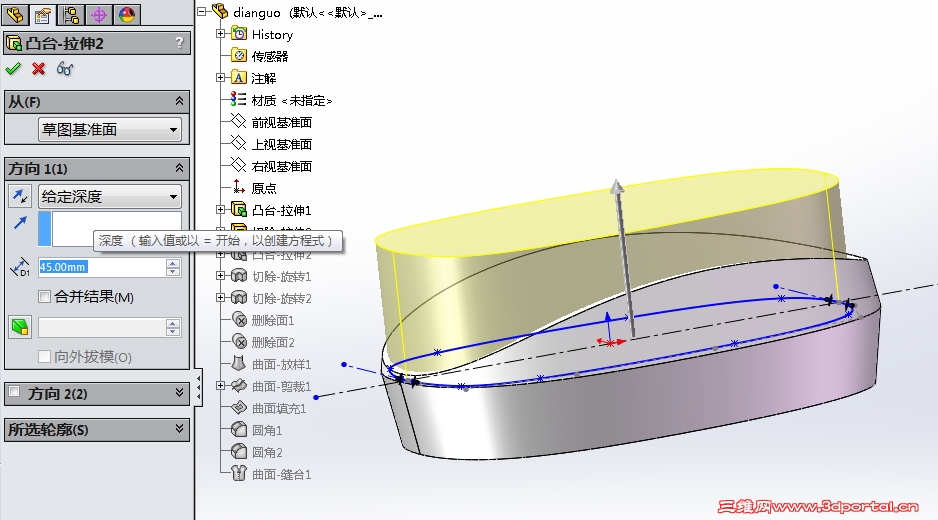Open help for 凸台-拉伸2 feature
Image resolution: width=938 pixels, height=520 pixels.
click(179, 43)
